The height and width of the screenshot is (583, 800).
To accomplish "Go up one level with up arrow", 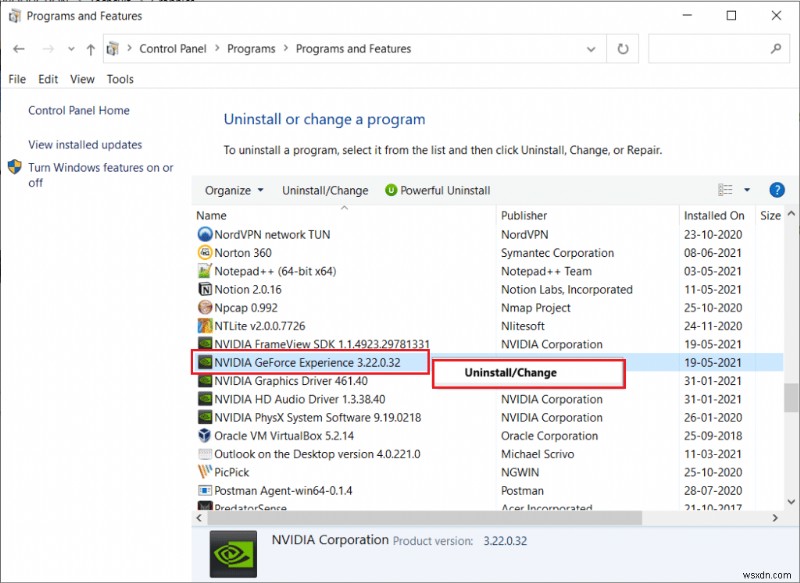I will [91, 49].
